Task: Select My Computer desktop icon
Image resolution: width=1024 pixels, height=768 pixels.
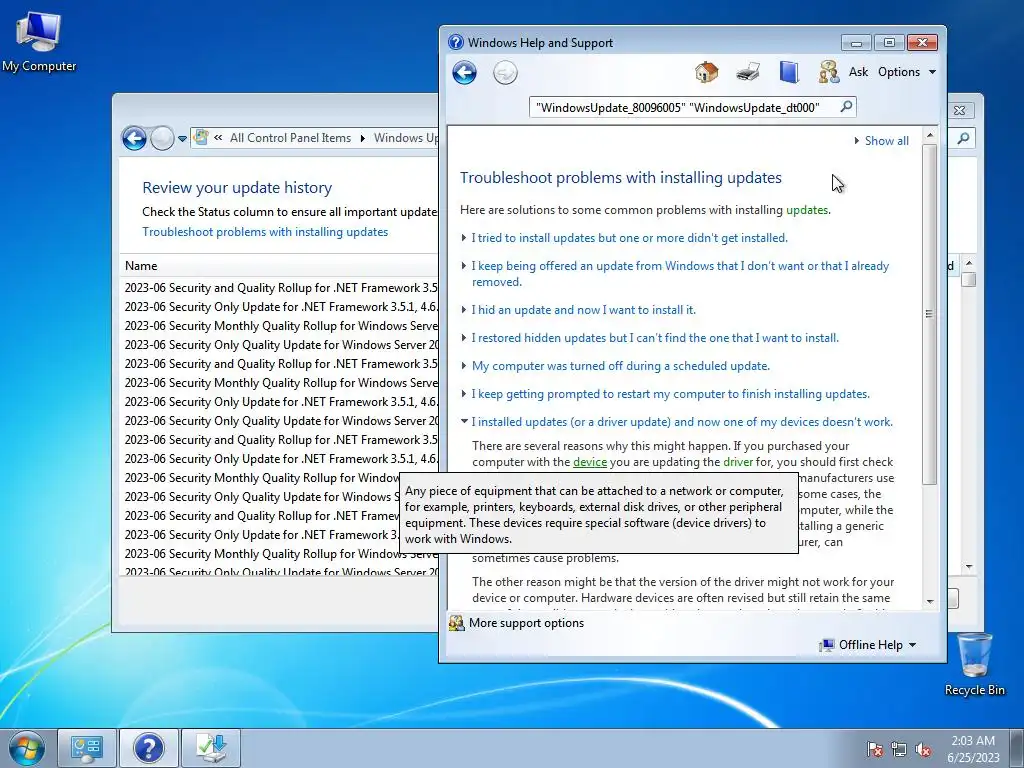Action: pyautogui.click(x=39, y=42)
